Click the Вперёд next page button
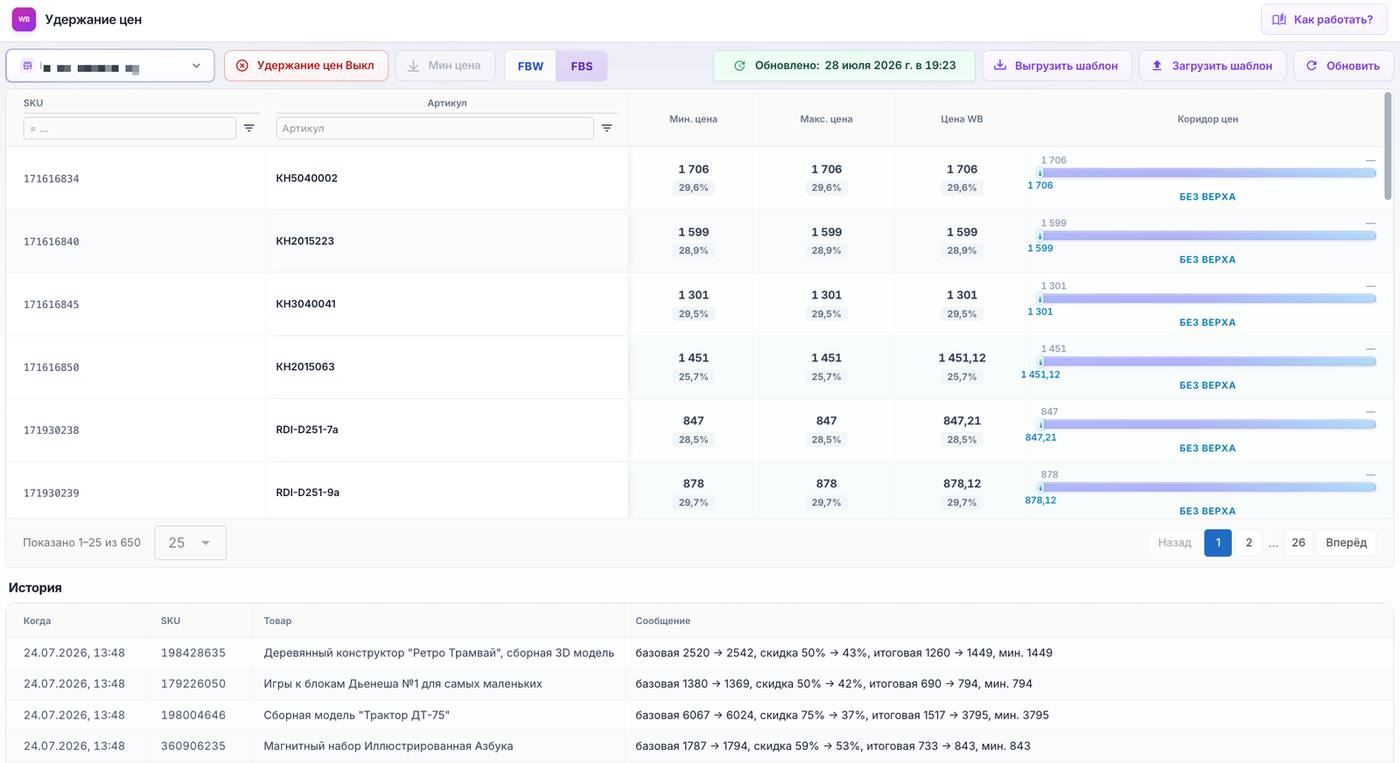This screenshot has height=763, width=1400. click(x=1346, y=543)
